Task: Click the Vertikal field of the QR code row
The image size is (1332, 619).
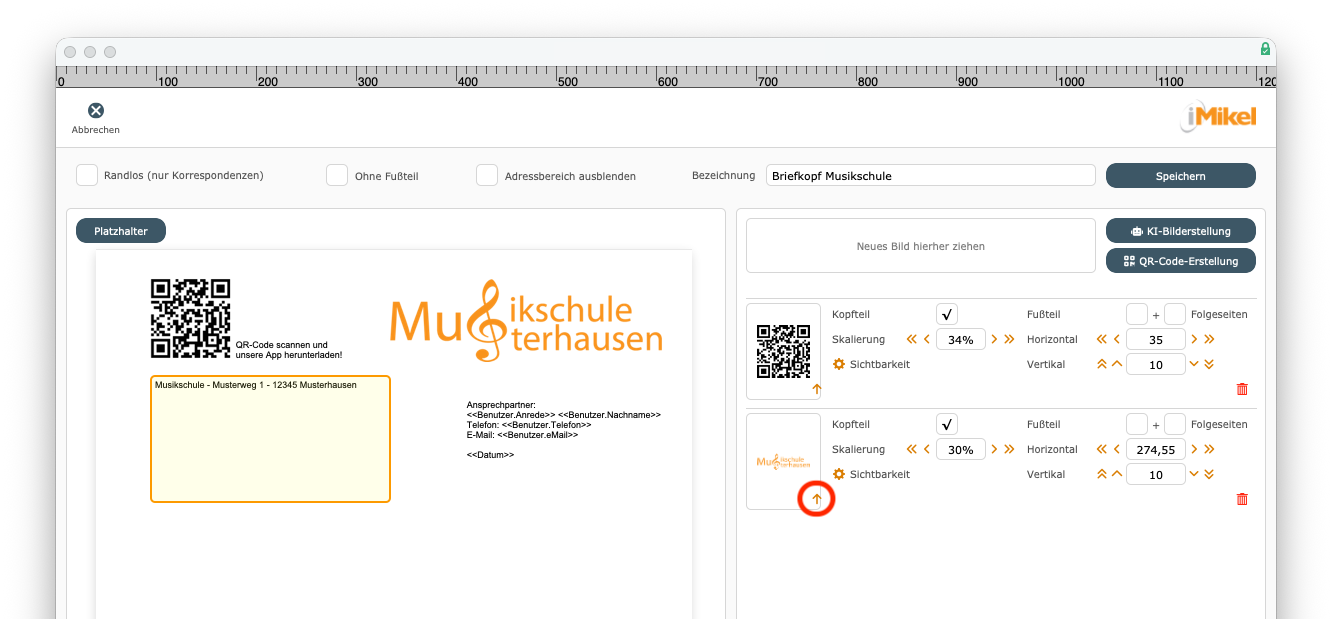Action: point(1156,364)
